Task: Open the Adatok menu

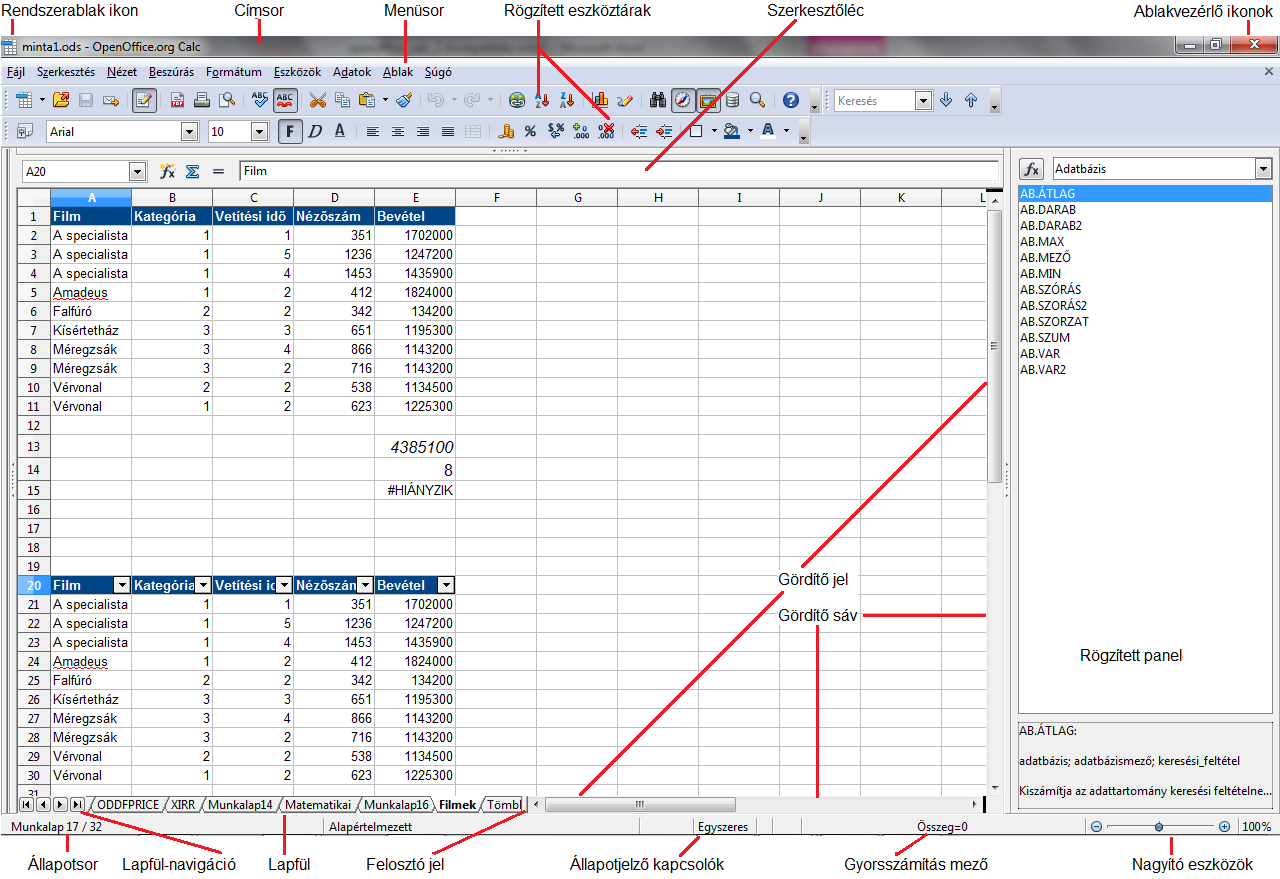Action: point(352,72)
